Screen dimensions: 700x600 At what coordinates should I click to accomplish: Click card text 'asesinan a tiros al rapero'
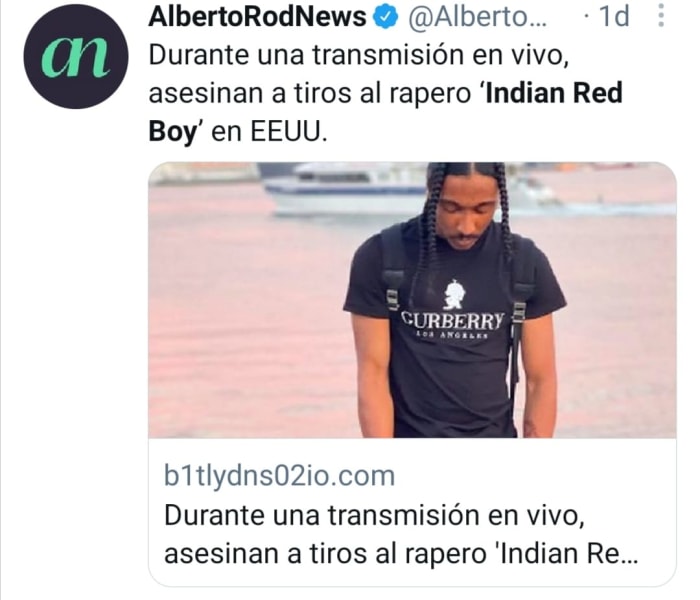tap(325, 554)
